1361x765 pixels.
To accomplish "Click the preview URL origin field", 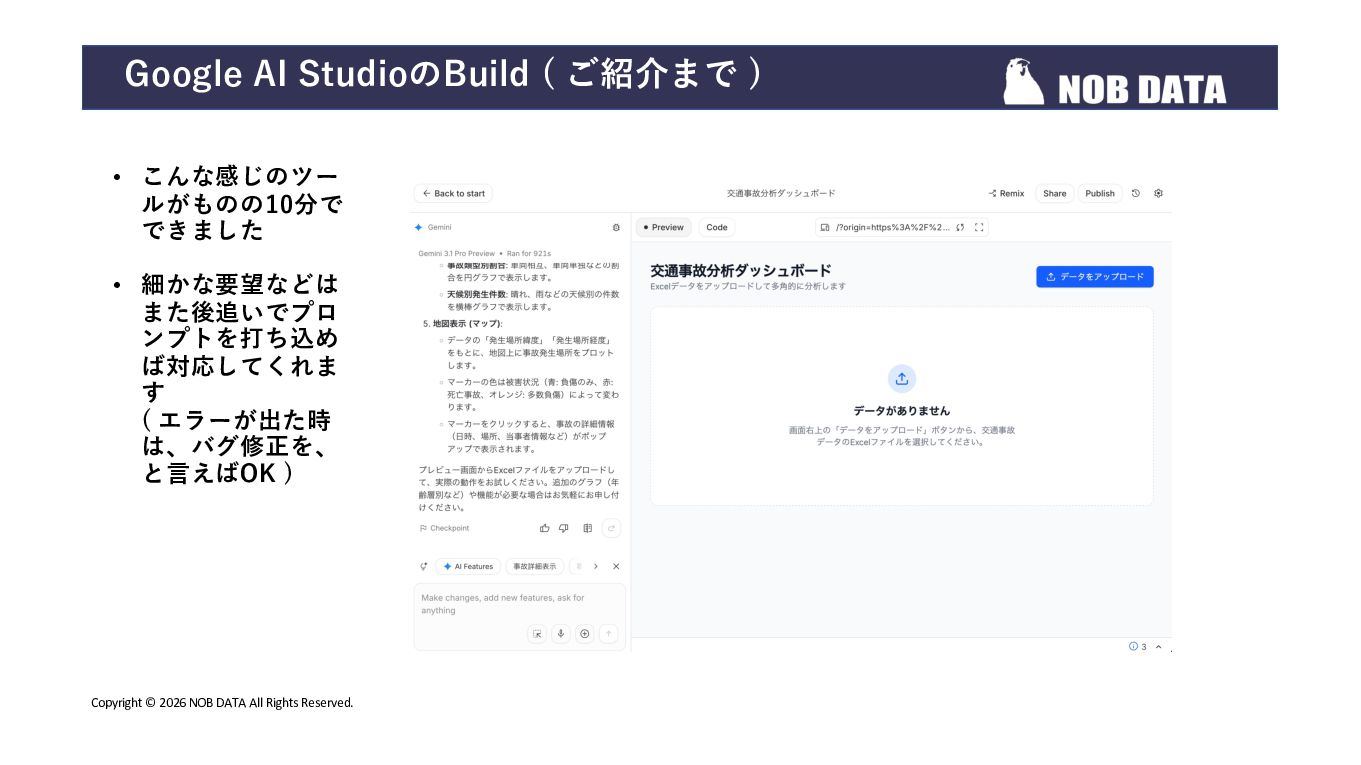I will click(892, 227).
